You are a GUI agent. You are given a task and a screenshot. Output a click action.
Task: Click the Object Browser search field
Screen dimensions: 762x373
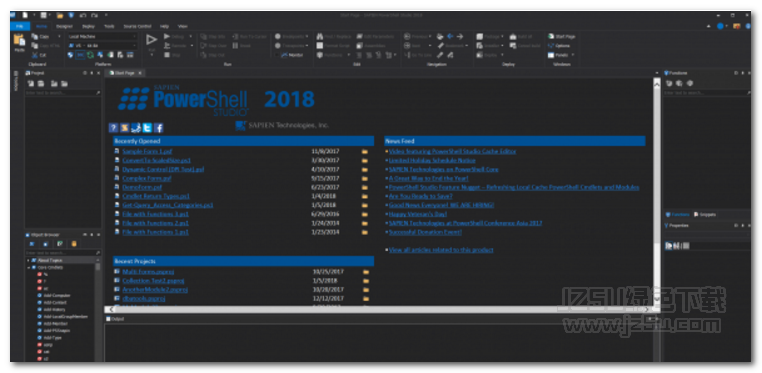tap(63, 253)
